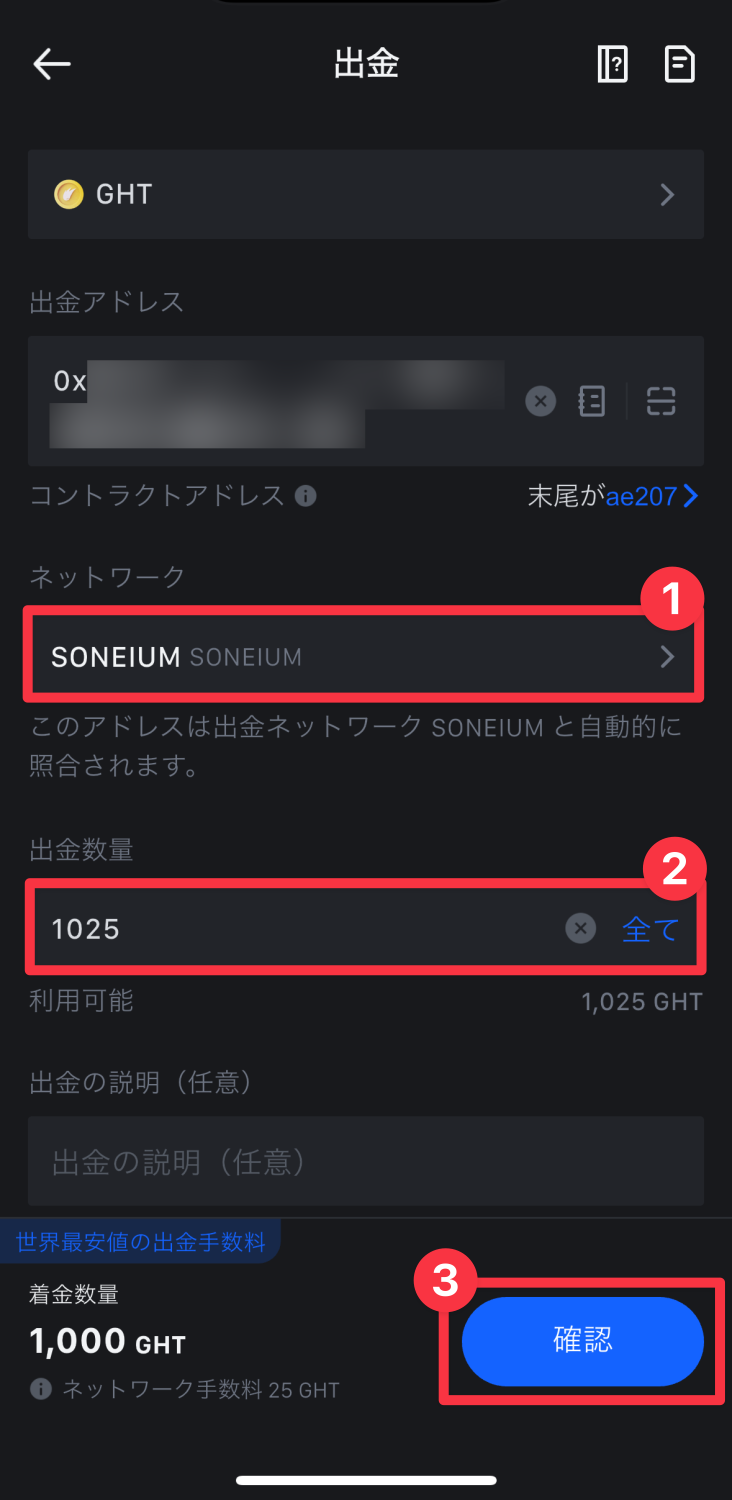Open the withdrawal help guide icon

click(612, 65)
